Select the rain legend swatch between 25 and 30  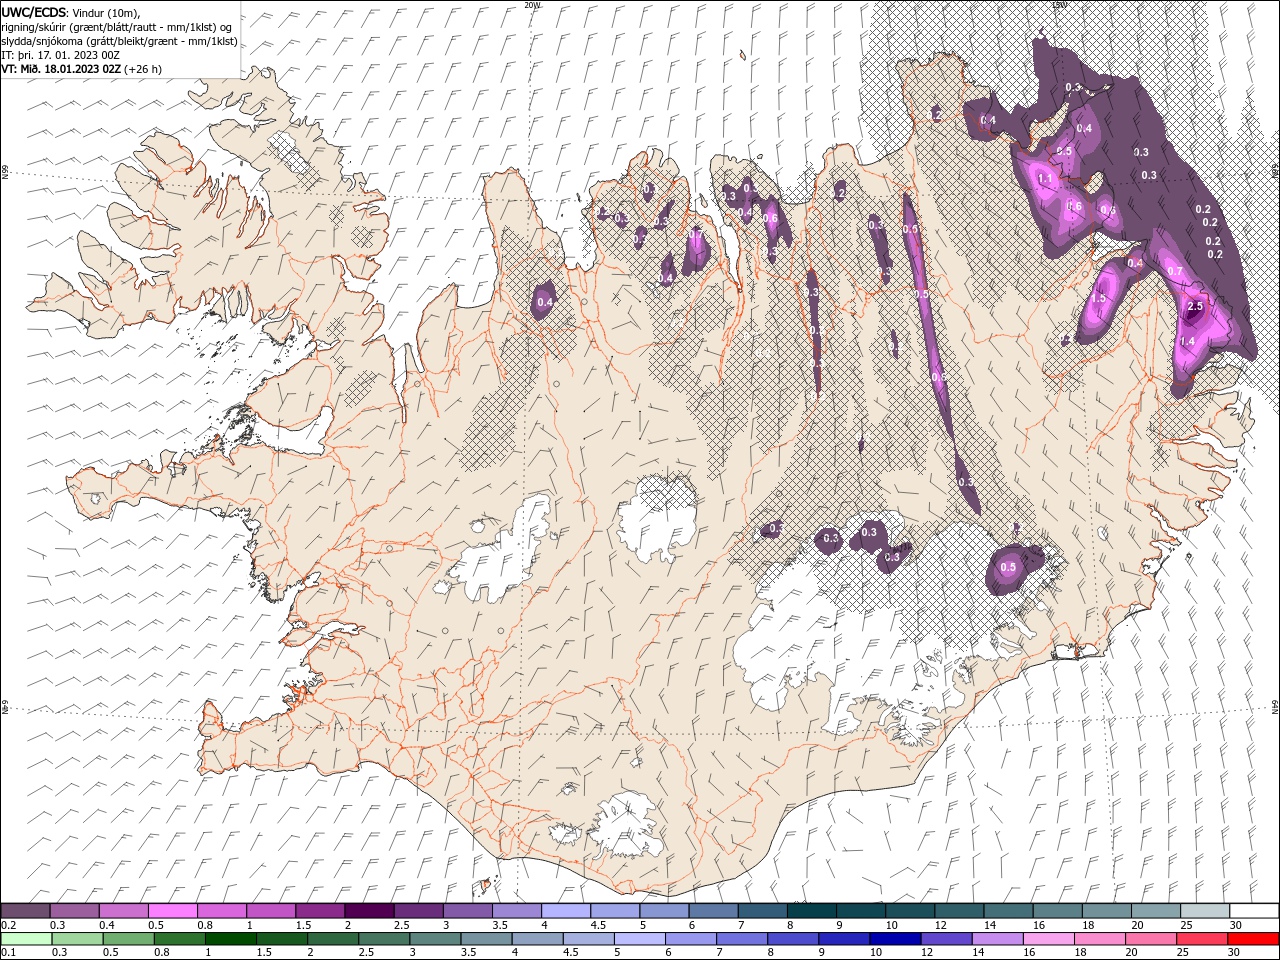[1201, 939]
